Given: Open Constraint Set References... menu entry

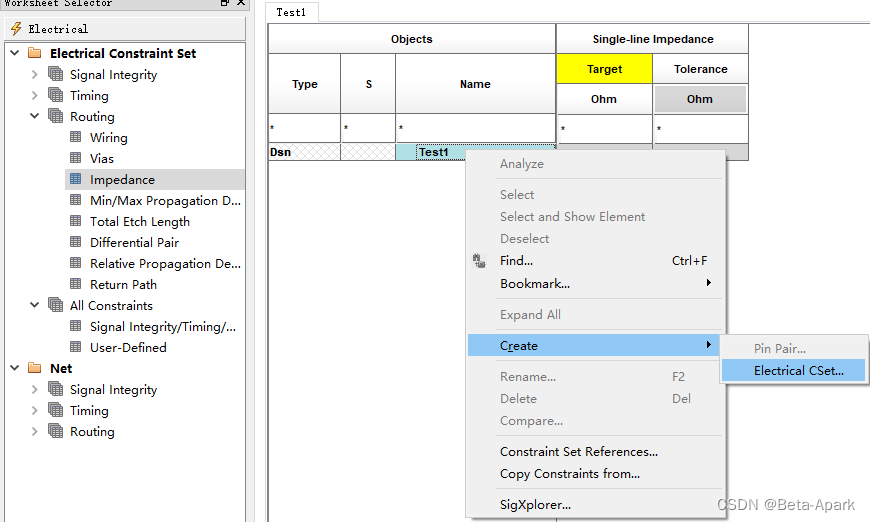Looking at the screenshot, I should (x=578, y=452).
